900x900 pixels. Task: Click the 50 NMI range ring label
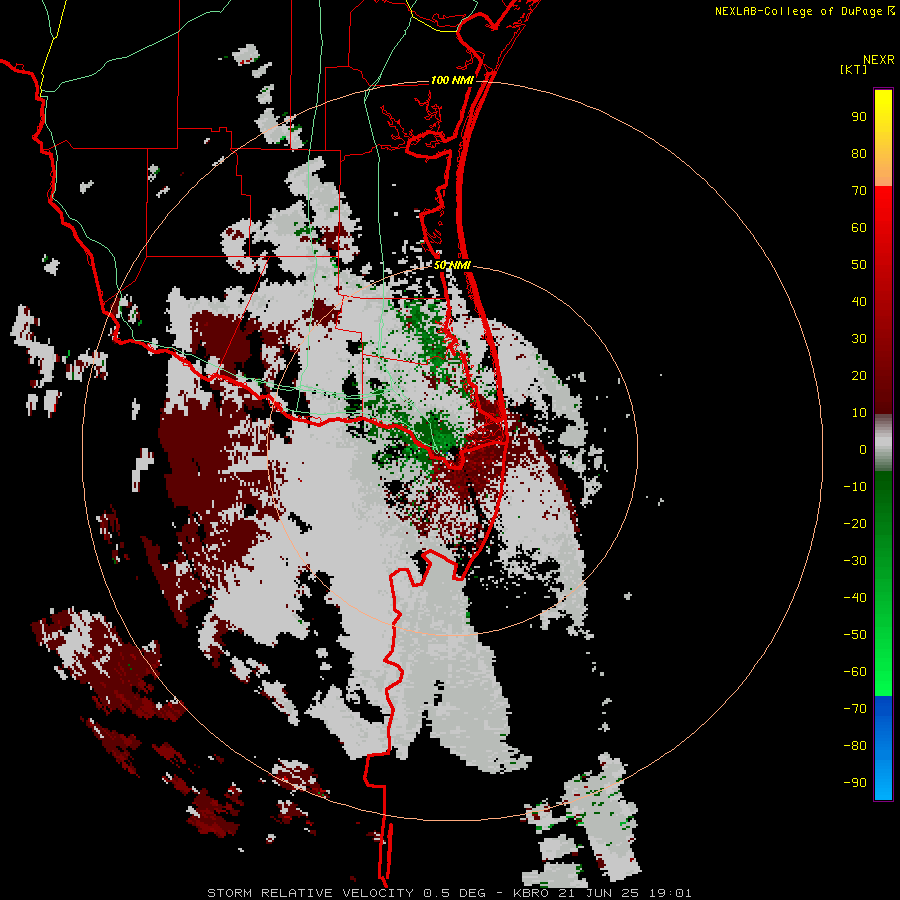pos(452,265)
